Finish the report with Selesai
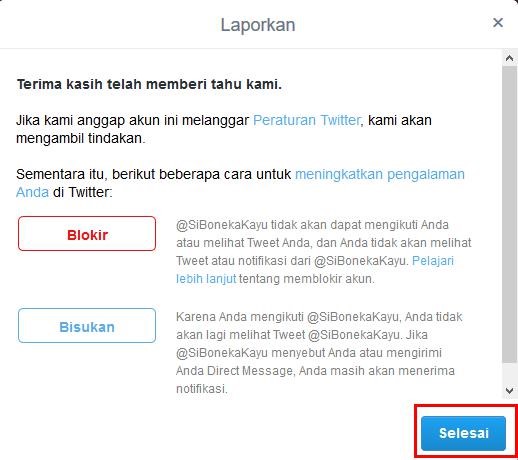The height and width of the screenshot is (460, 518). point(463,433)
